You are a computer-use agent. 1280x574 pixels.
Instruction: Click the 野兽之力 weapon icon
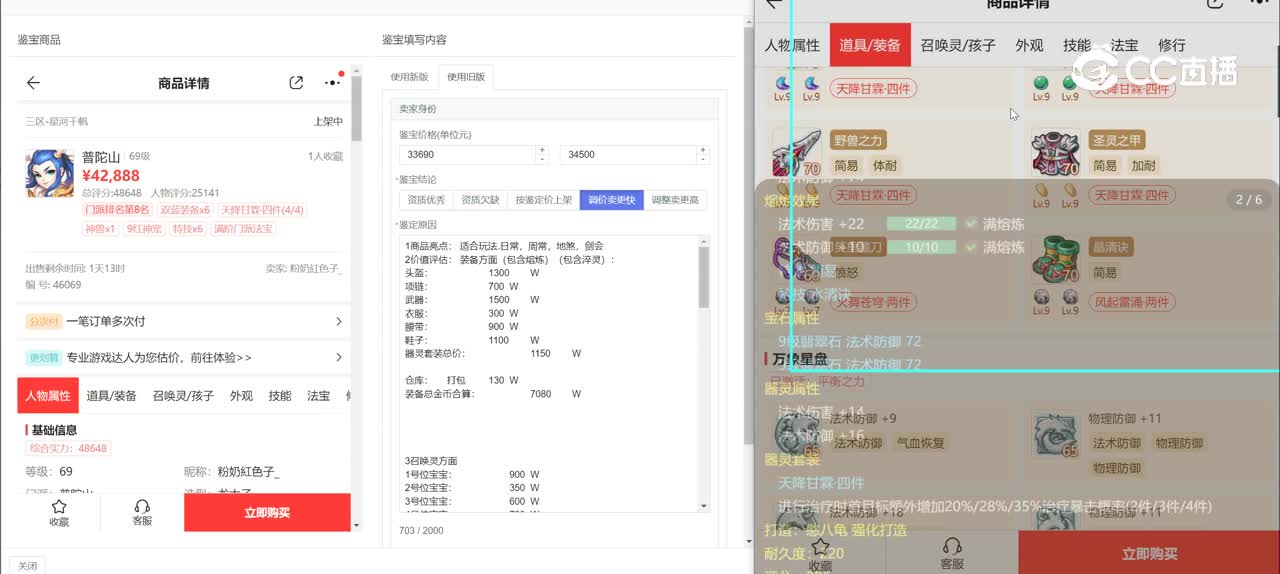point(796,153)
